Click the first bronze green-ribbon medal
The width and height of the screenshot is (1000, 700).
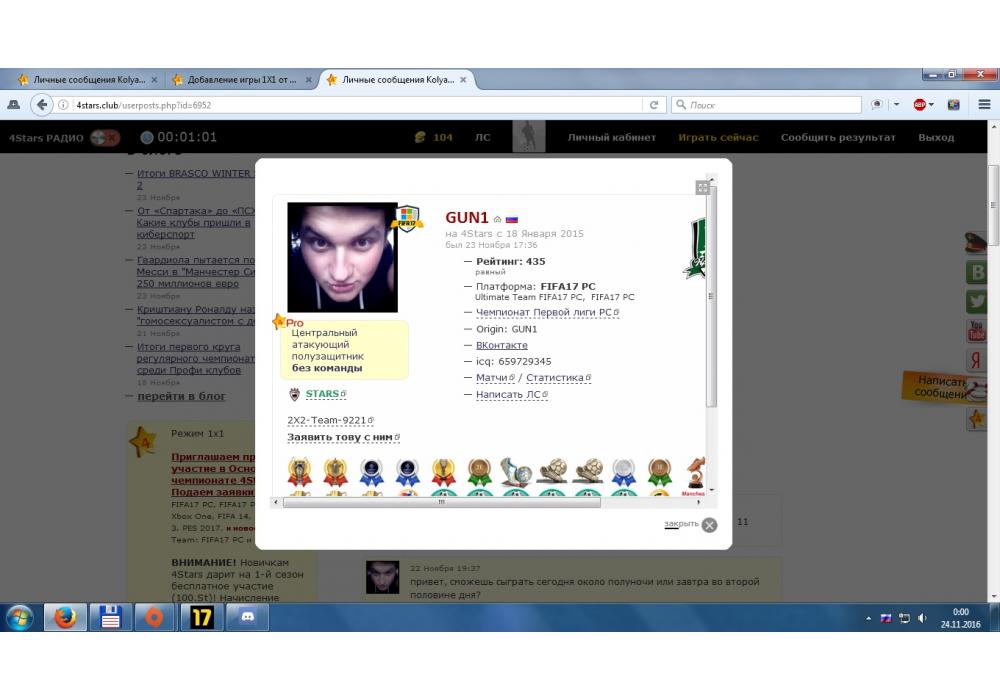(x=479, y=472)
